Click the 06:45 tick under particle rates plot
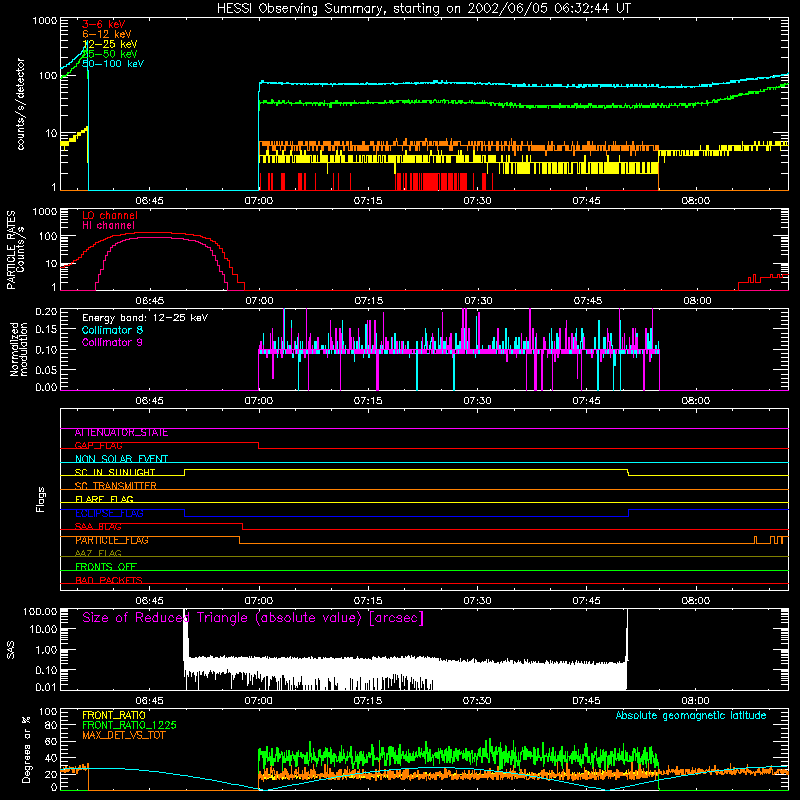This screenshot has height=800, width=800. point(149,301)
